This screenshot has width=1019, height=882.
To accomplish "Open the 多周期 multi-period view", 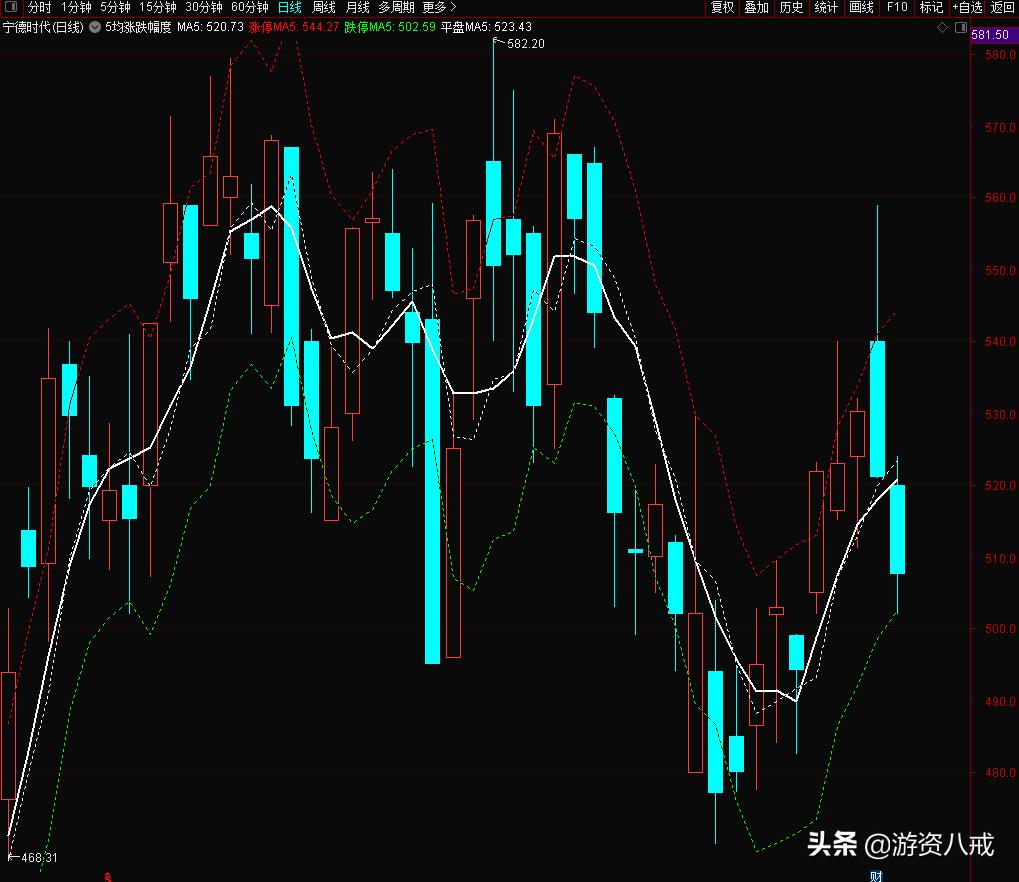I will (396, 7).
